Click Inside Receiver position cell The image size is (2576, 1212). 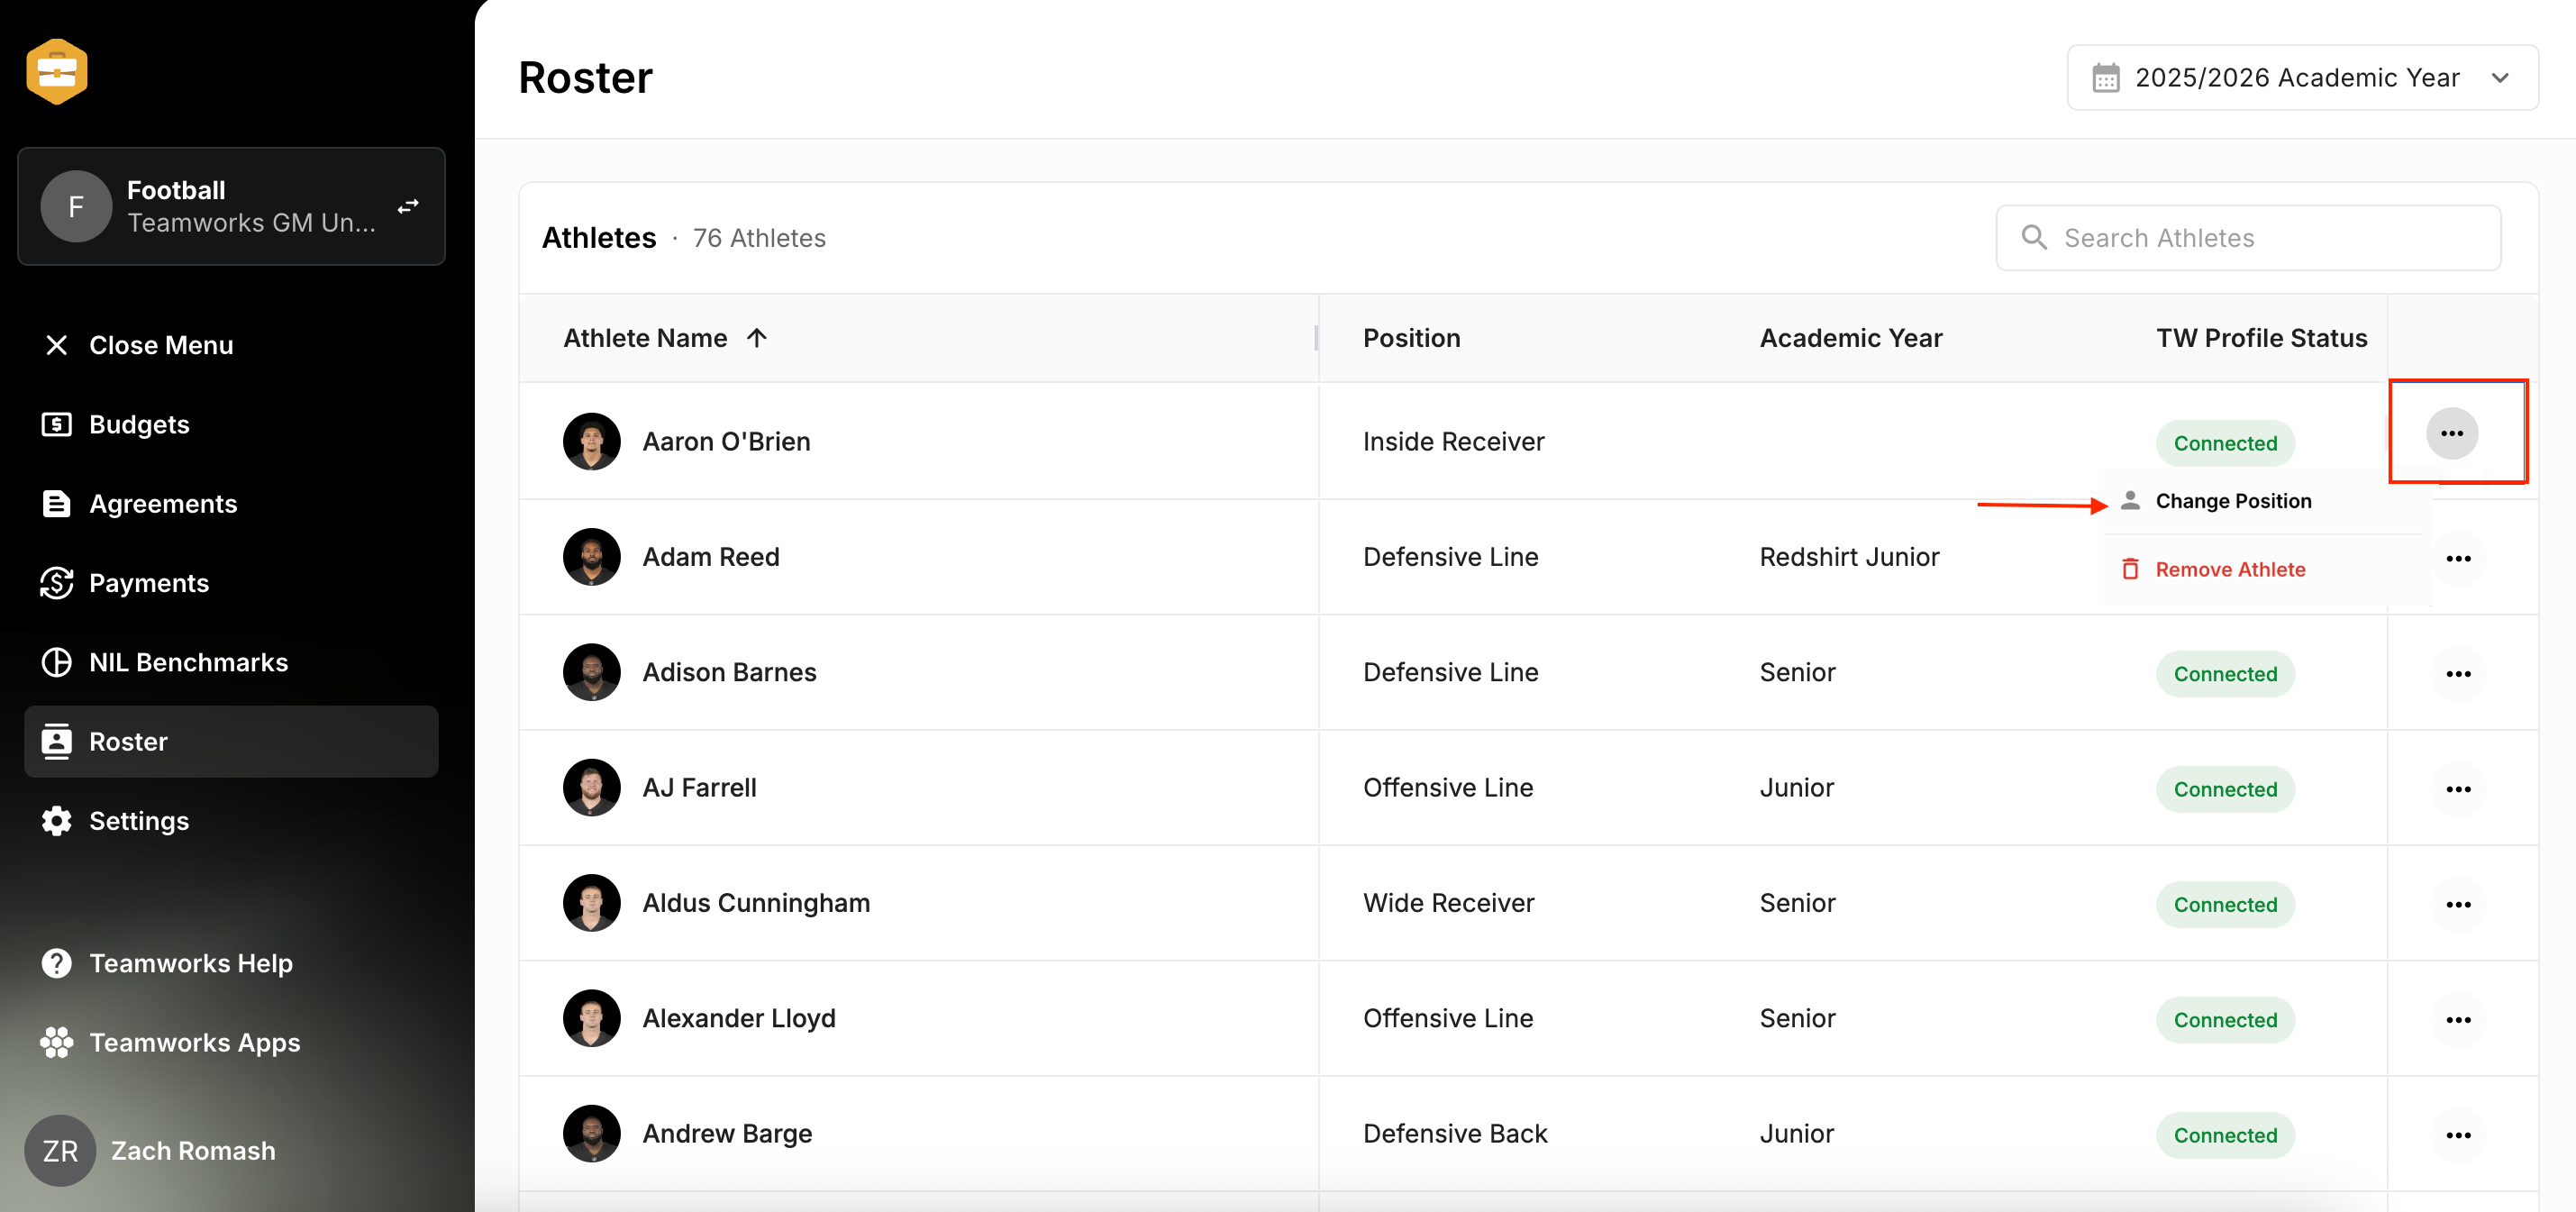click(1453, 441)
